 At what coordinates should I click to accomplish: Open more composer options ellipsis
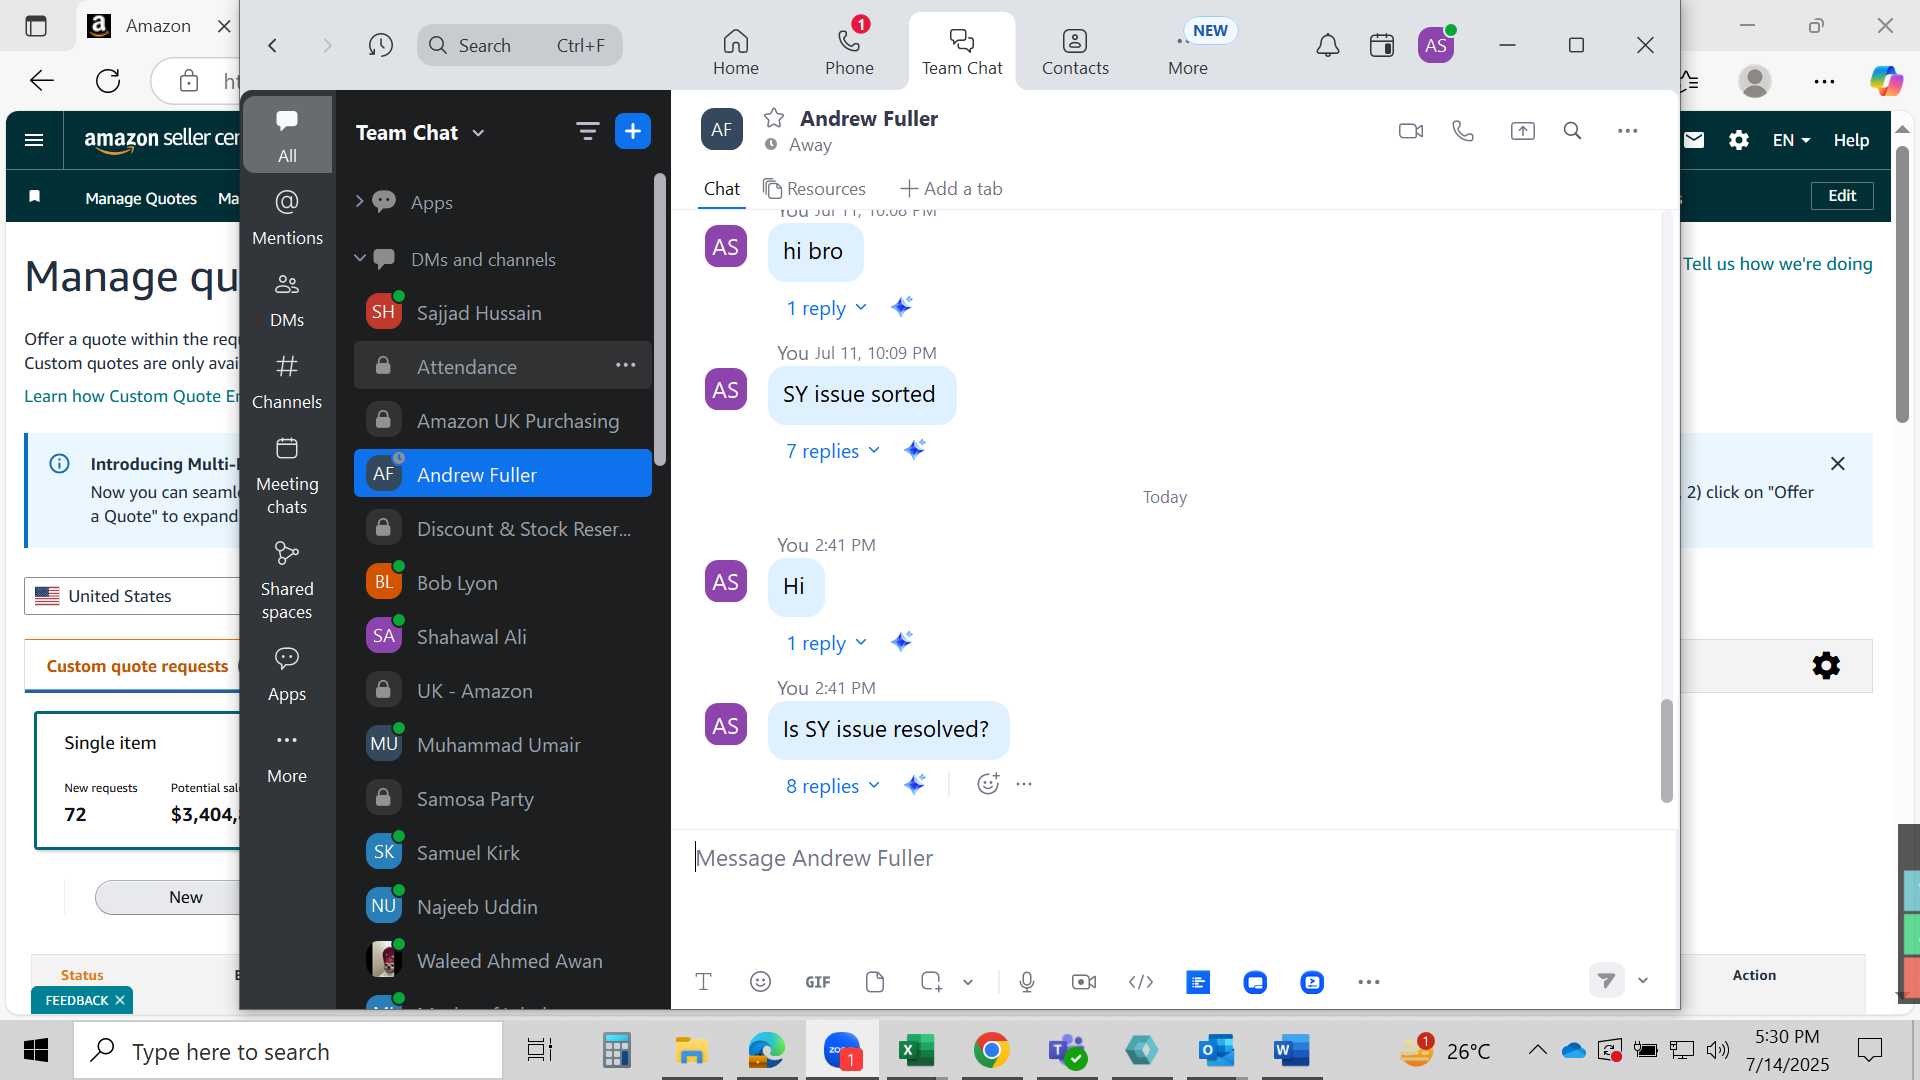pyautogui.click(x=1368, y=982)
